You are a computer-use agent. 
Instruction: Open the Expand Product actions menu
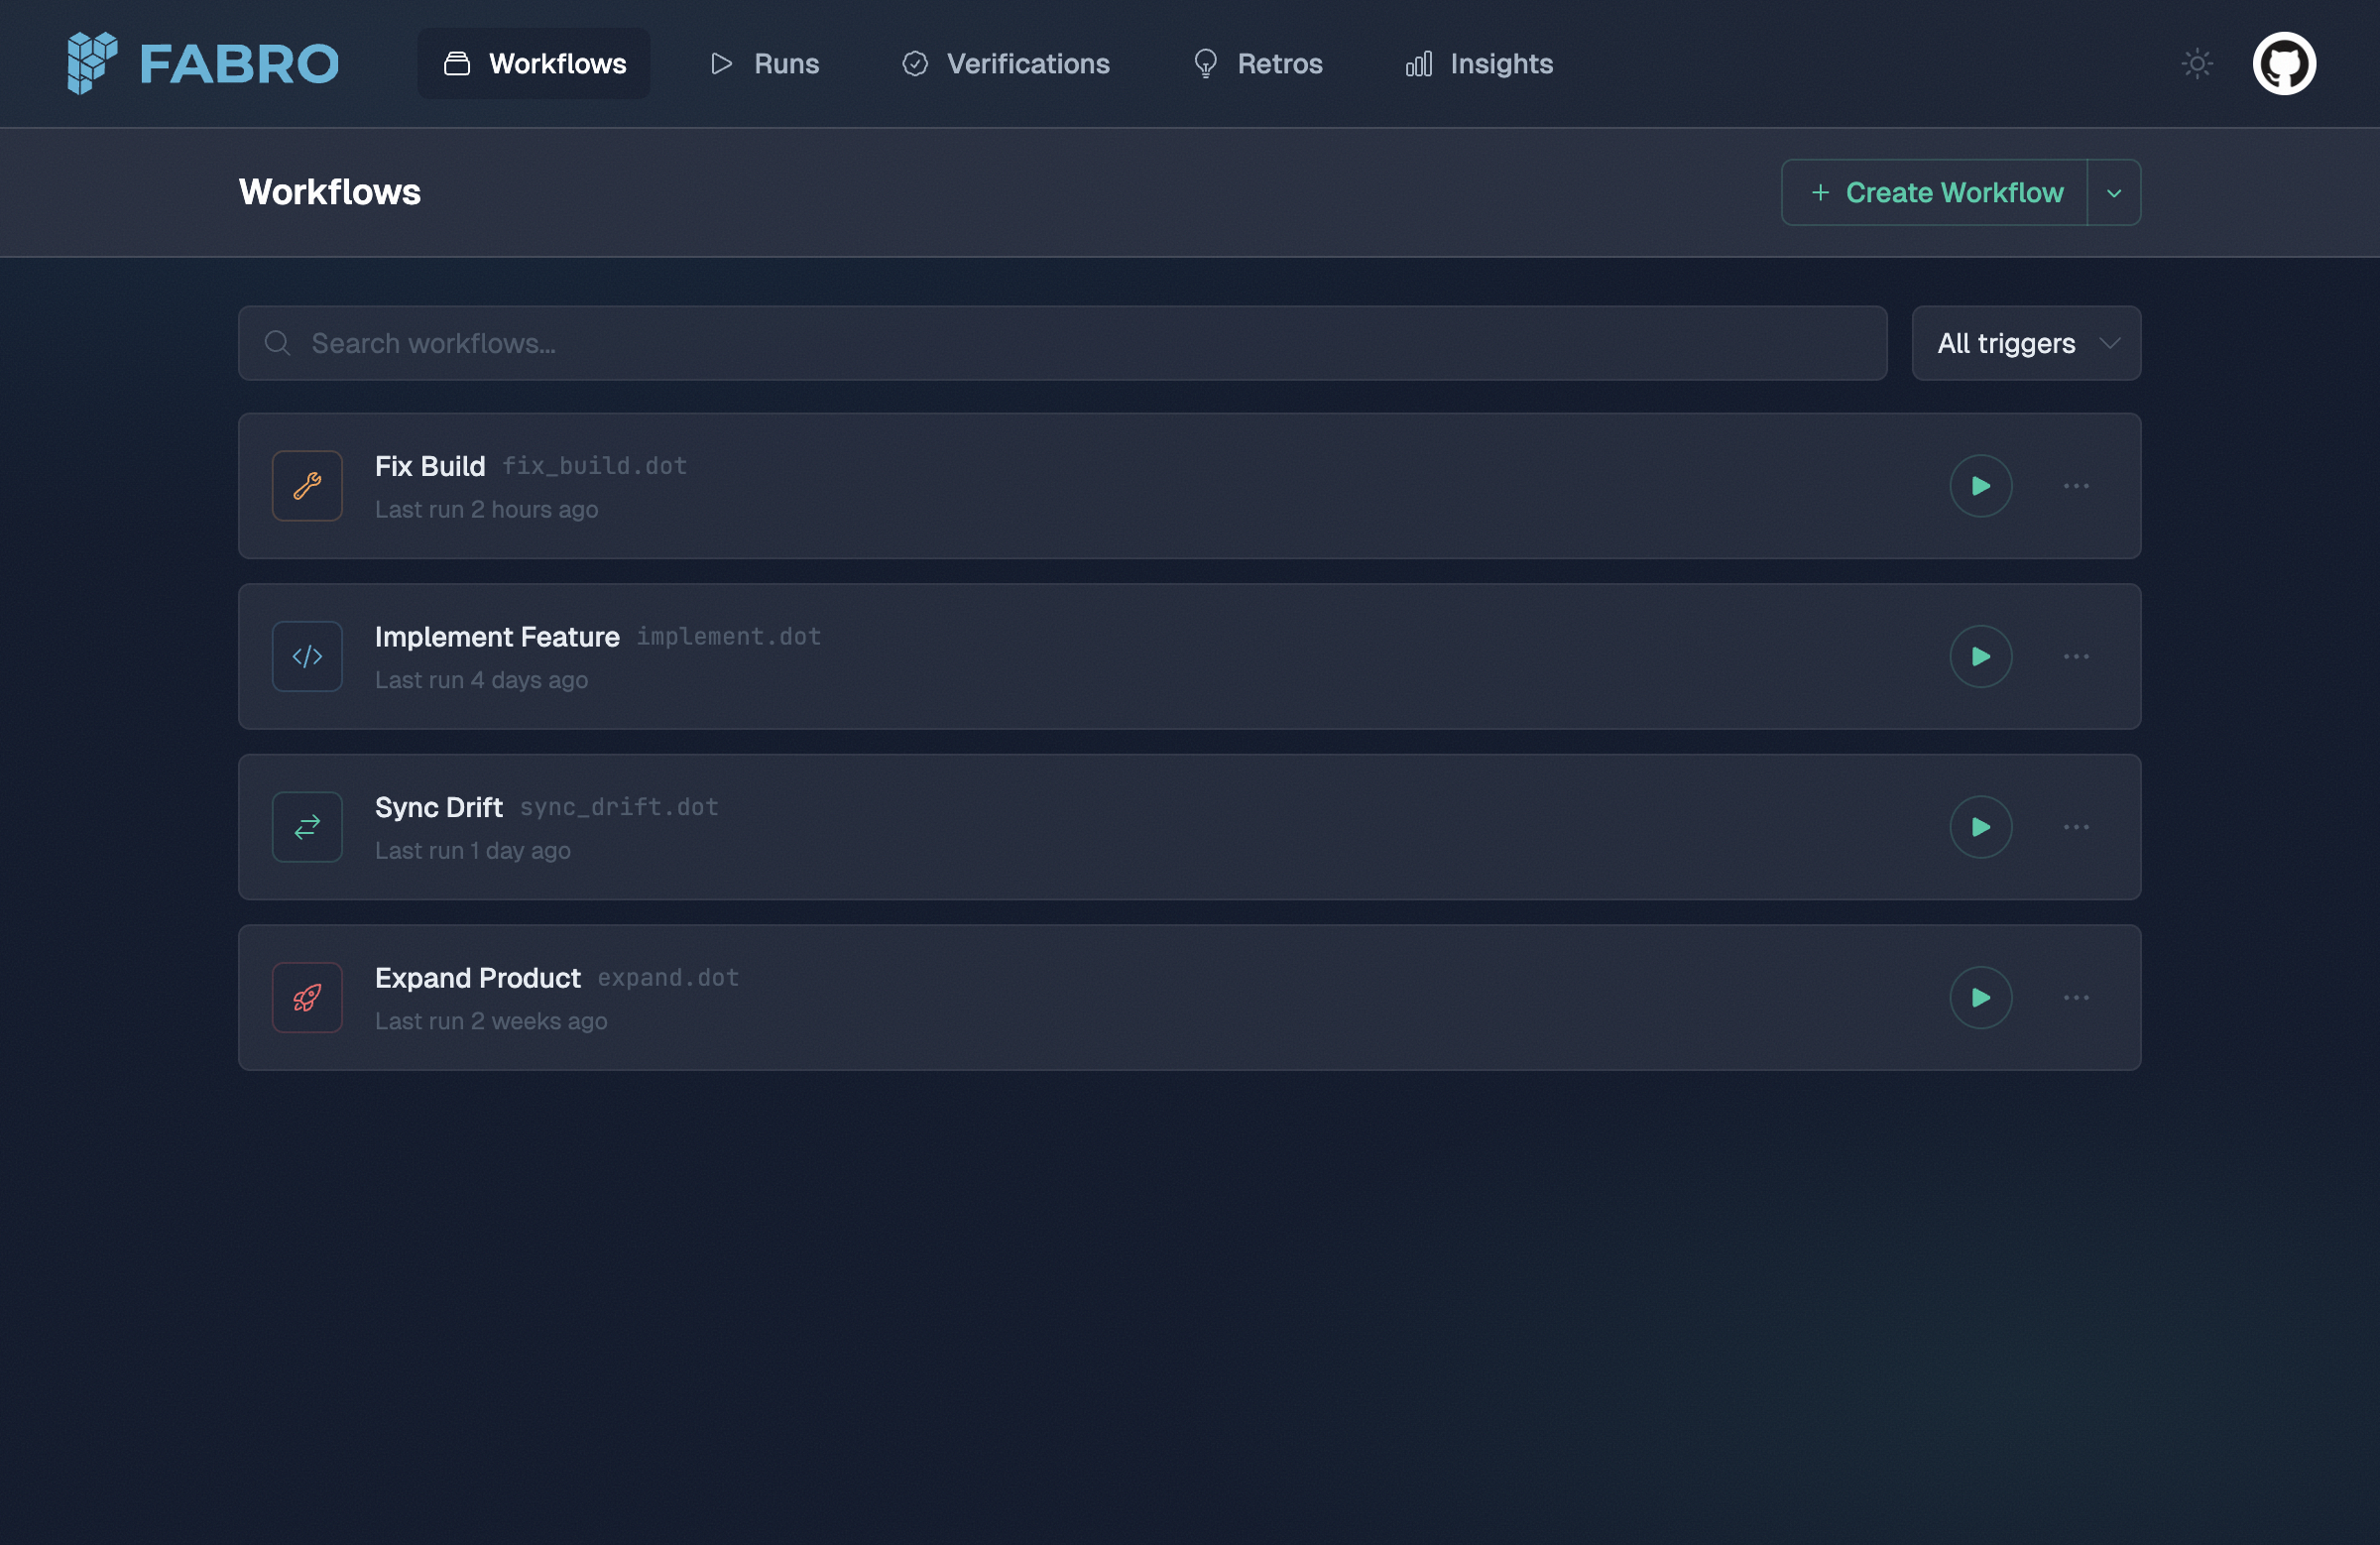coord(2076,997)
